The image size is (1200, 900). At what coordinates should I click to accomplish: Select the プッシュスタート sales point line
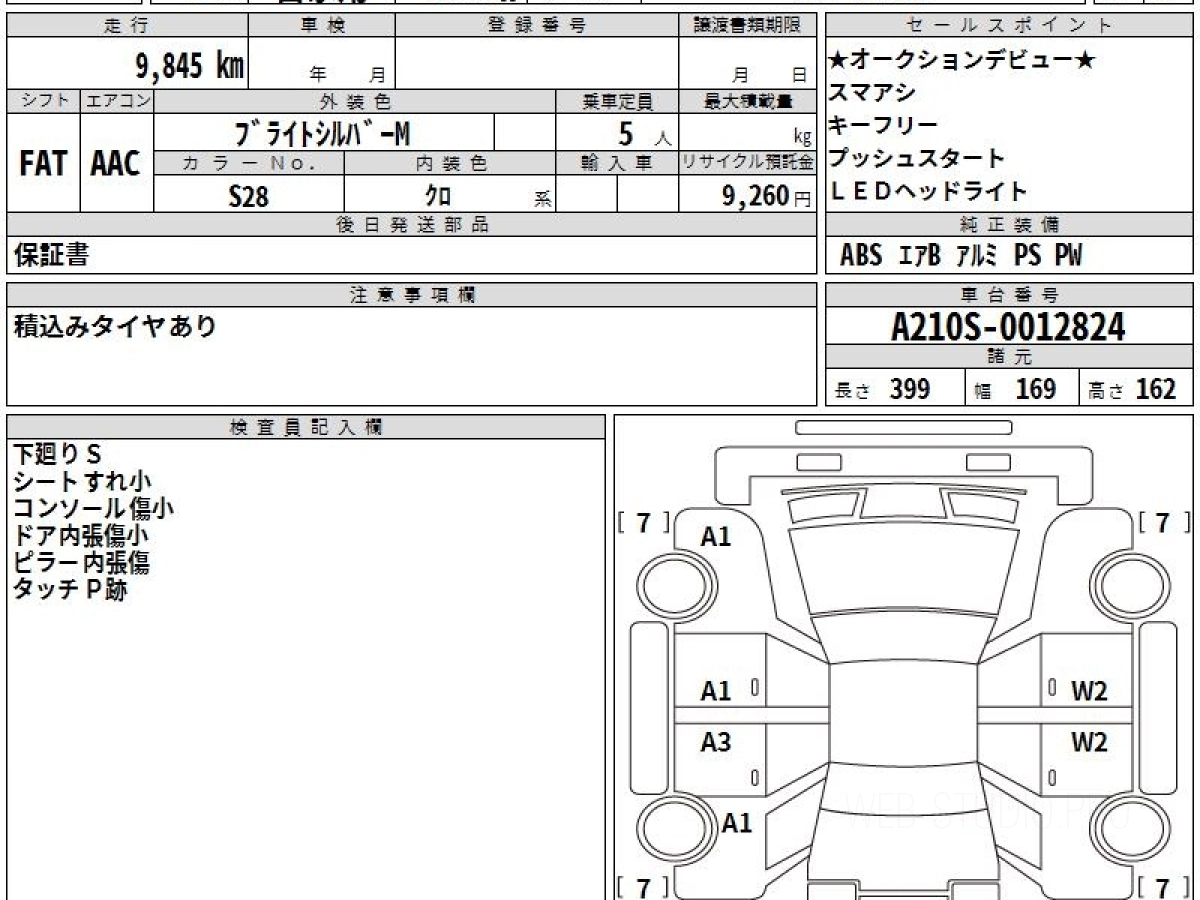[917, 158]
